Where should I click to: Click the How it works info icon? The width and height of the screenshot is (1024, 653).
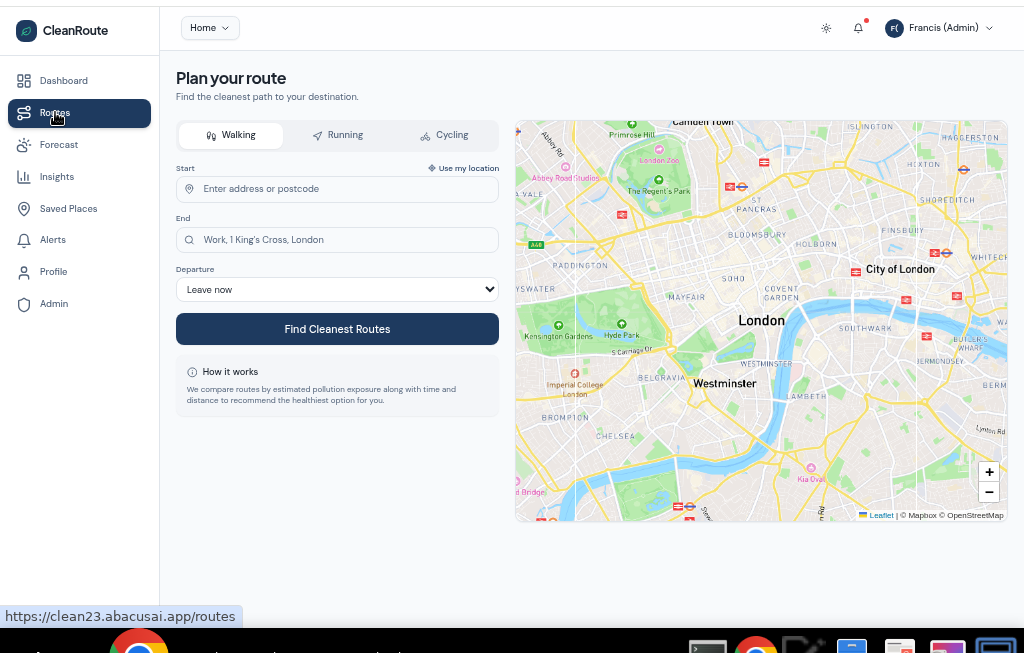[192, 372]
